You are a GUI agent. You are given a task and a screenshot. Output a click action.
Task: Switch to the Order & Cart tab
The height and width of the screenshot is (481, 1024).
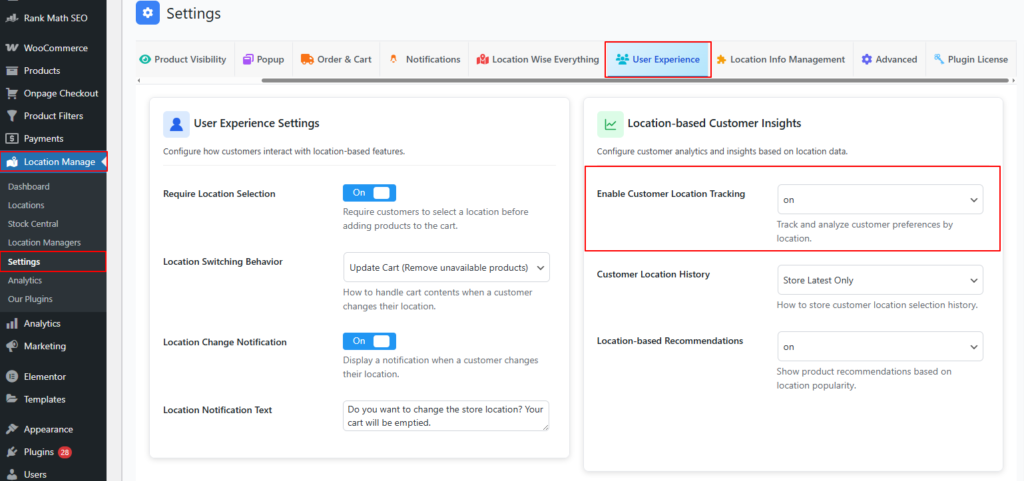click(336, 59)
